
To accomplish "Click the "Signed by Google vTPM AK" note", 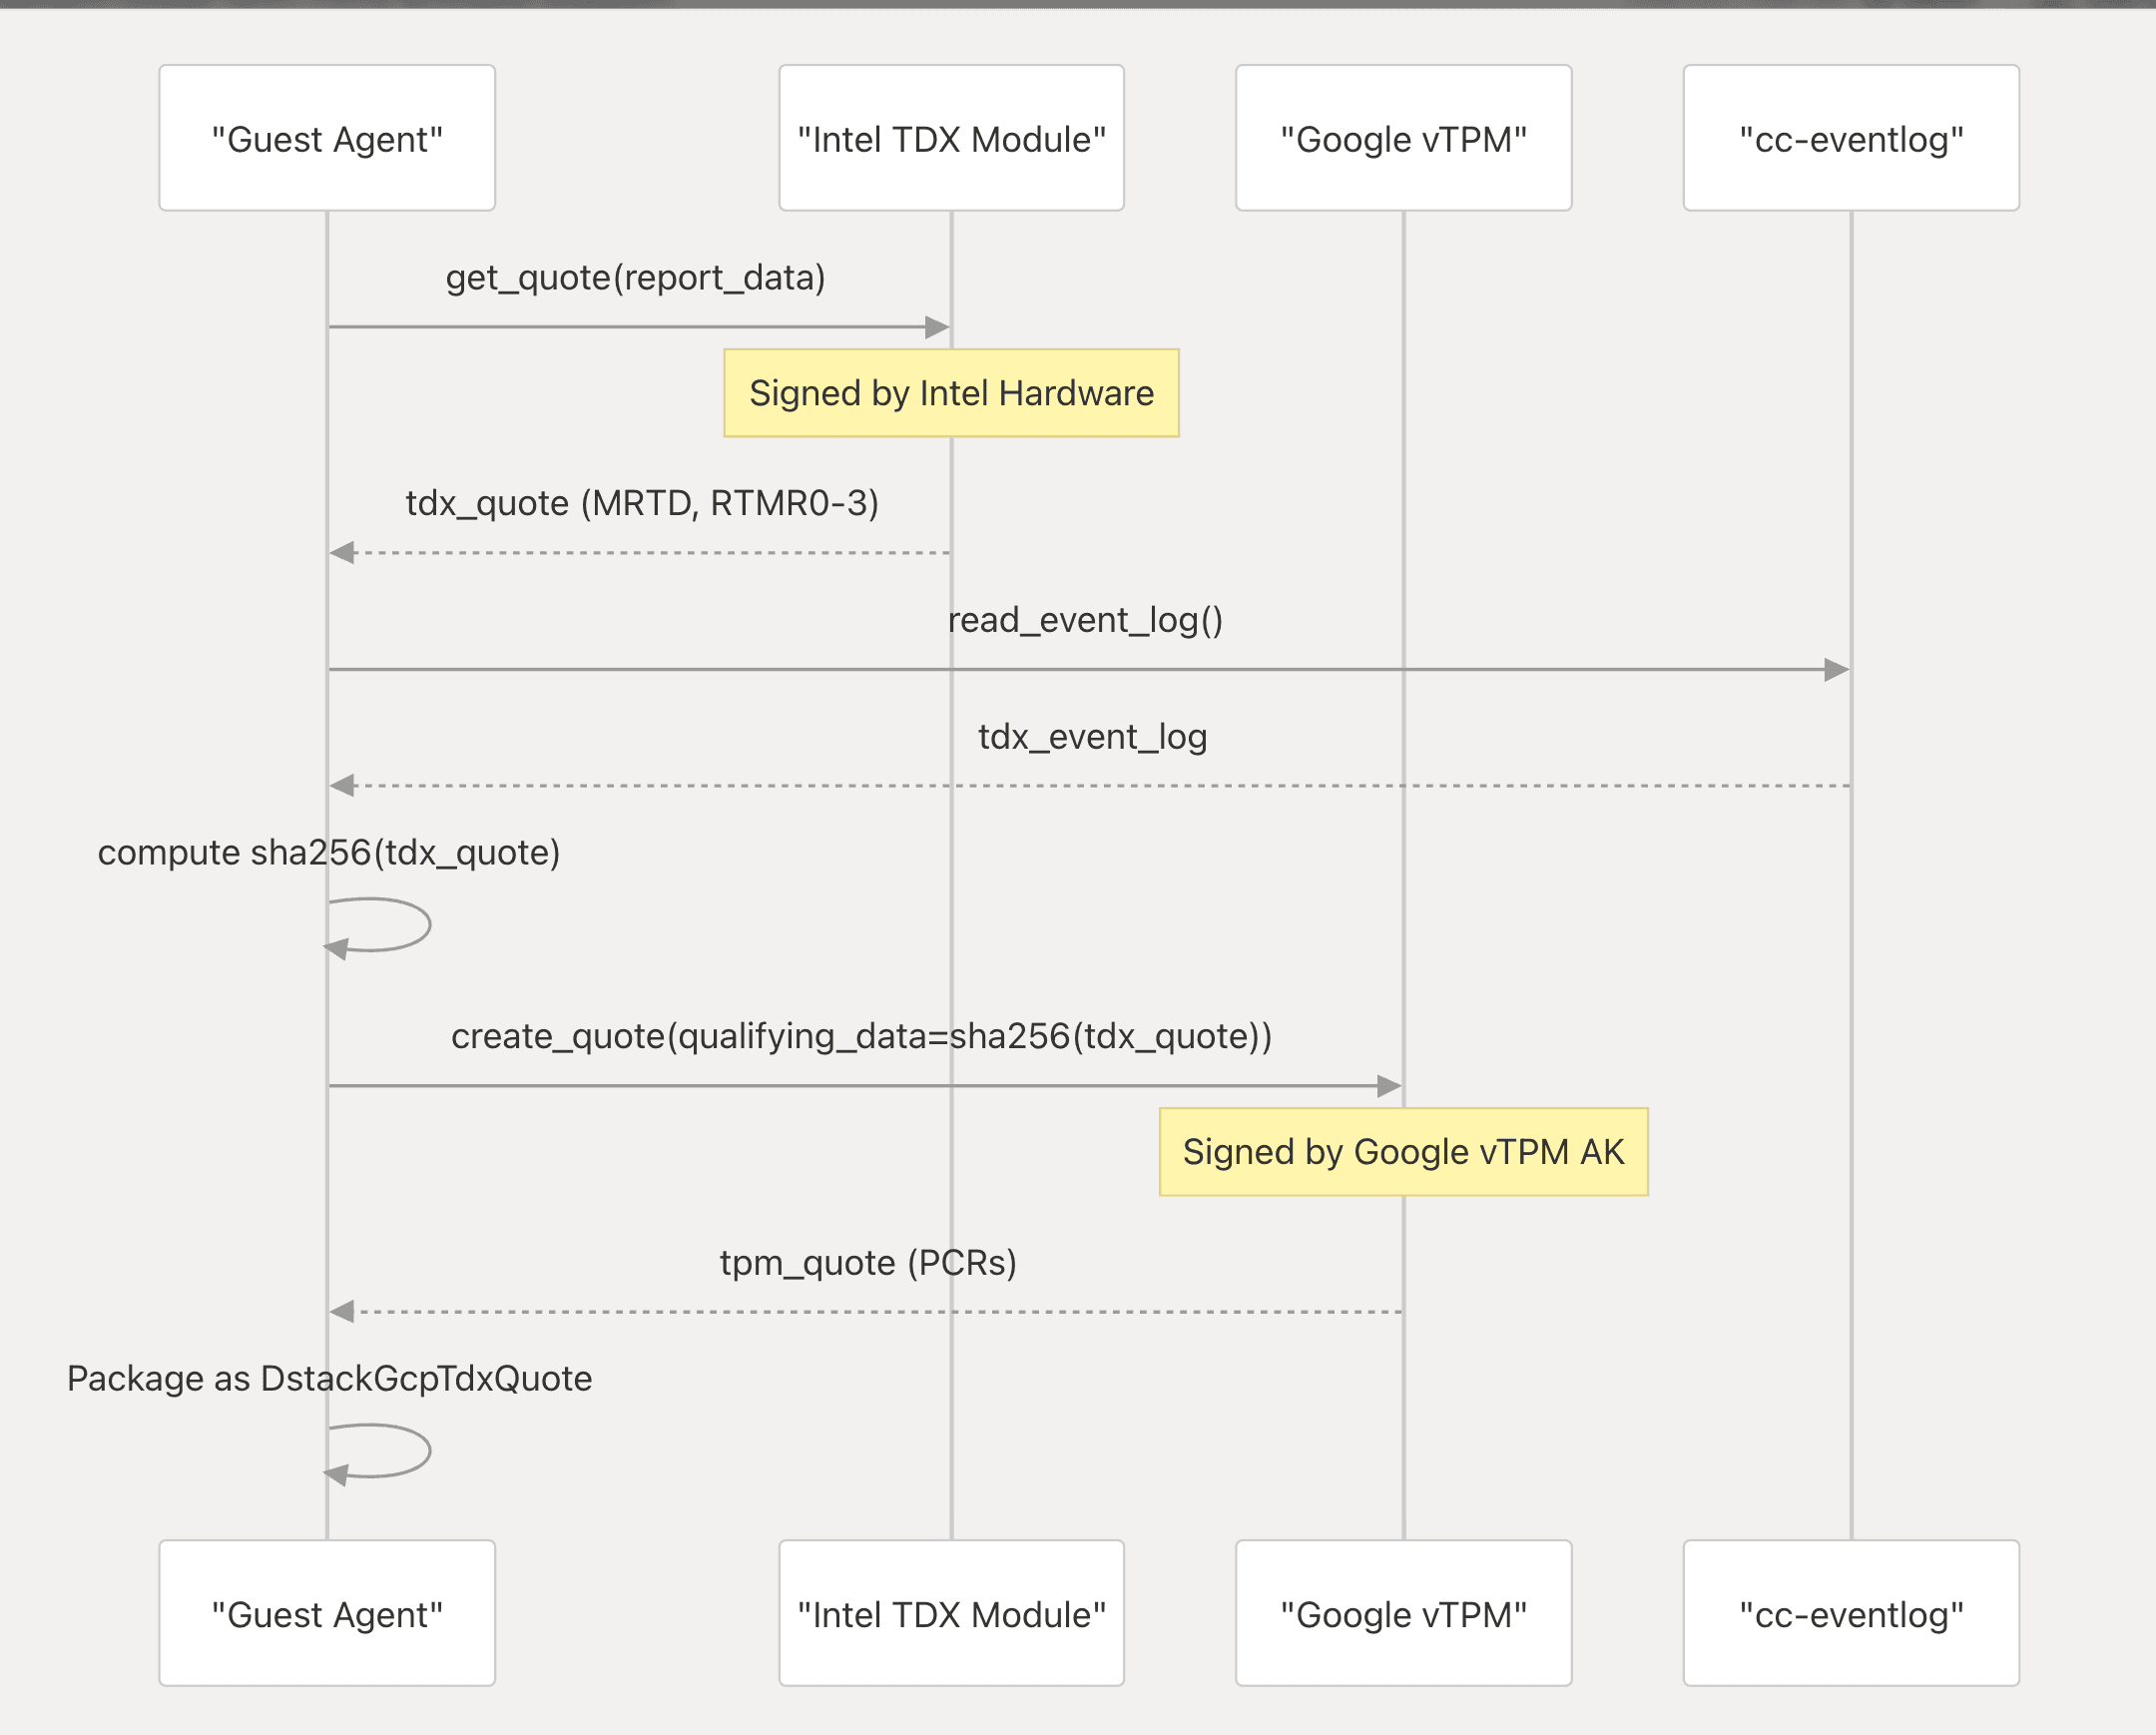I will [x=1403, y=1152].
